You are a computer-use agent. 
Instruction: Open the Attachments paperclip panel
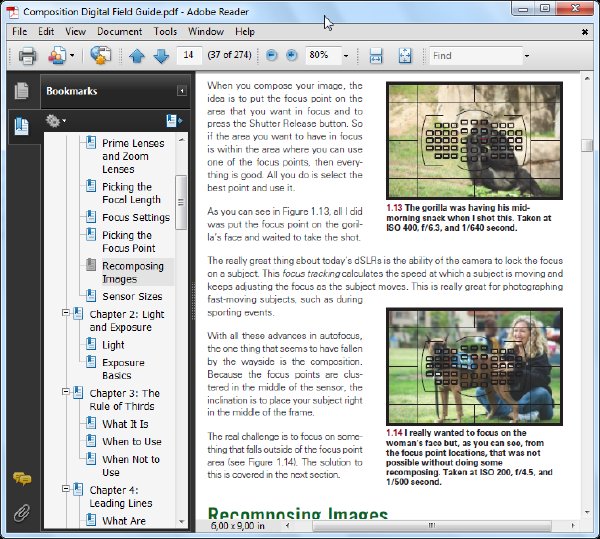point(21,513)
